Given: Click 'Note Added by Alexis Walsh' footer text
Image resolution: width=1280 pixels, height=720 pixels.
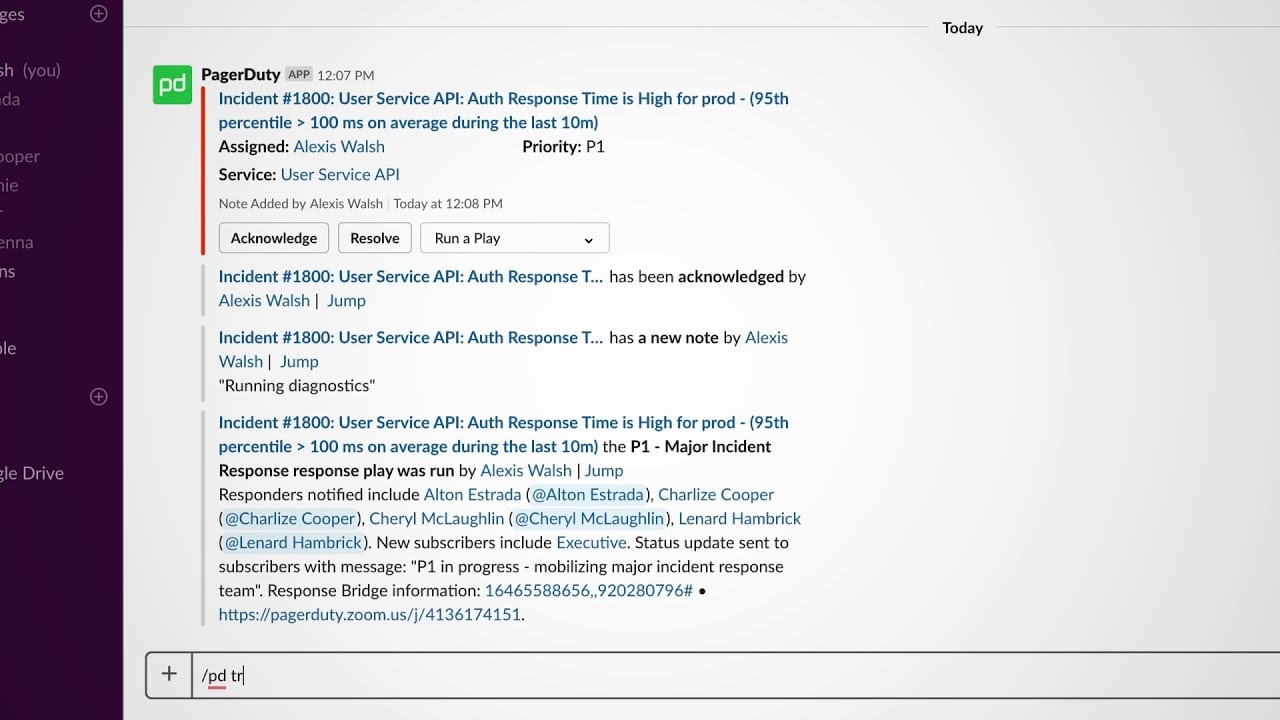Looking at the screenshot, I should pos(301,203).
